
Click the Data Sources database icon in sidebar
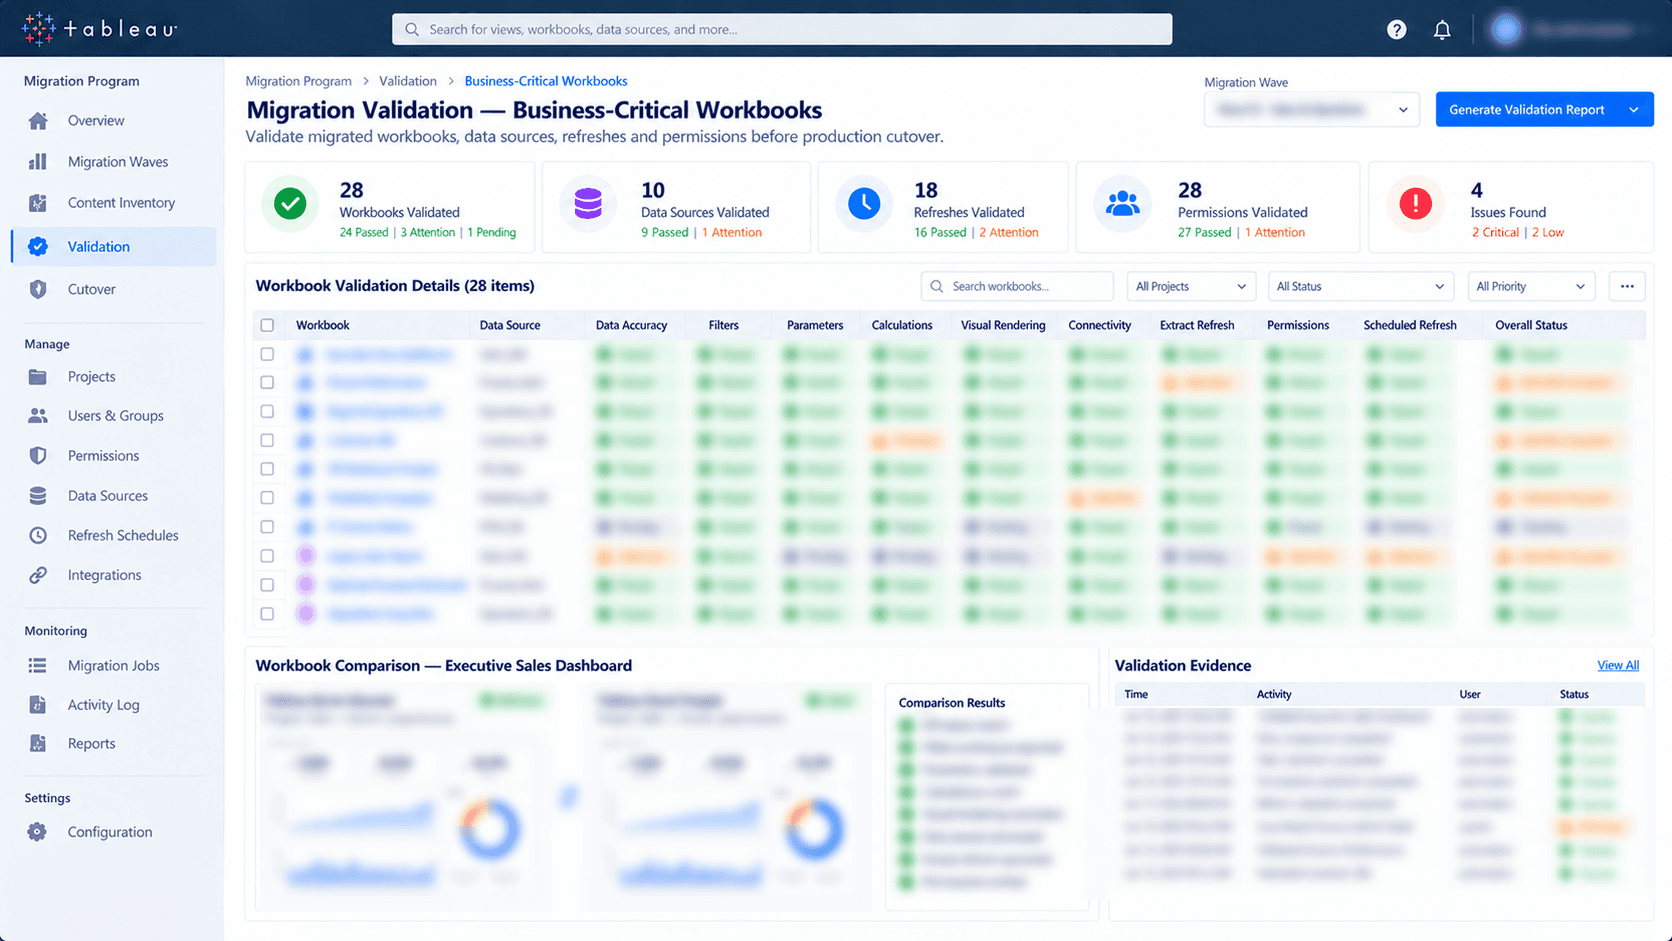38,496
